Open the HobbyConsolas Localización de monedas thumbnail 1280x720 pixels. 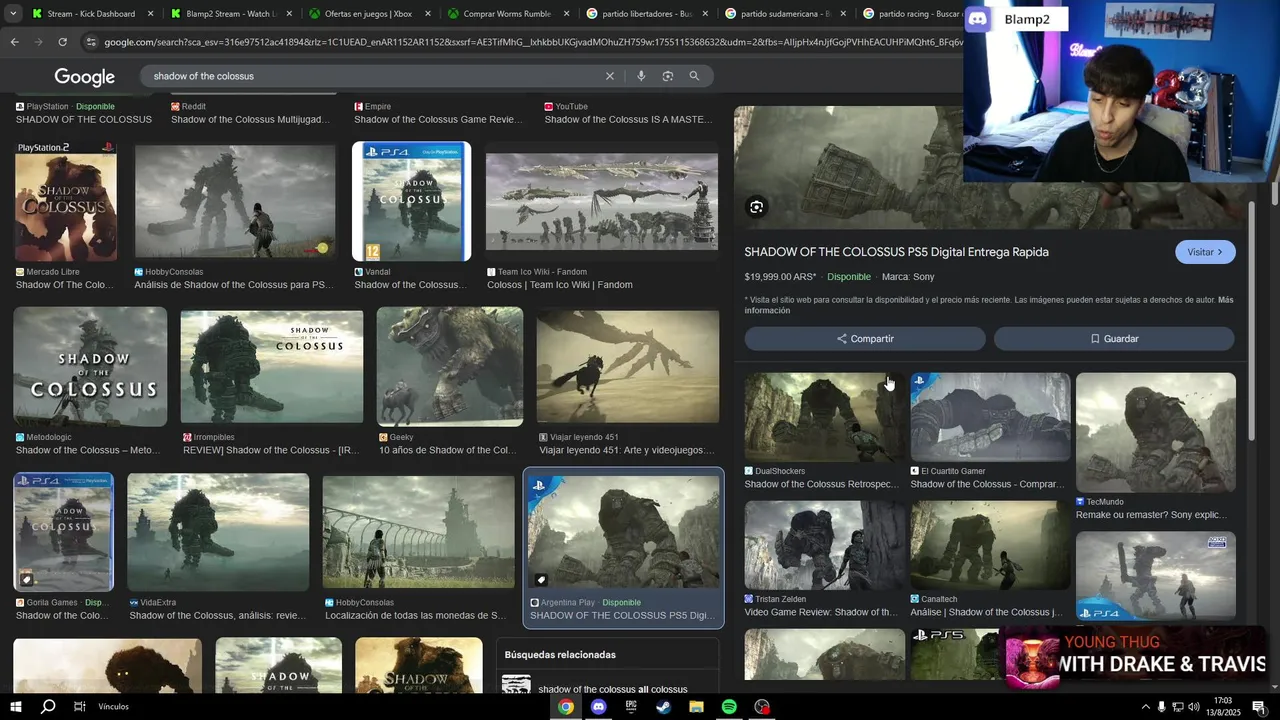click(419, 532)
